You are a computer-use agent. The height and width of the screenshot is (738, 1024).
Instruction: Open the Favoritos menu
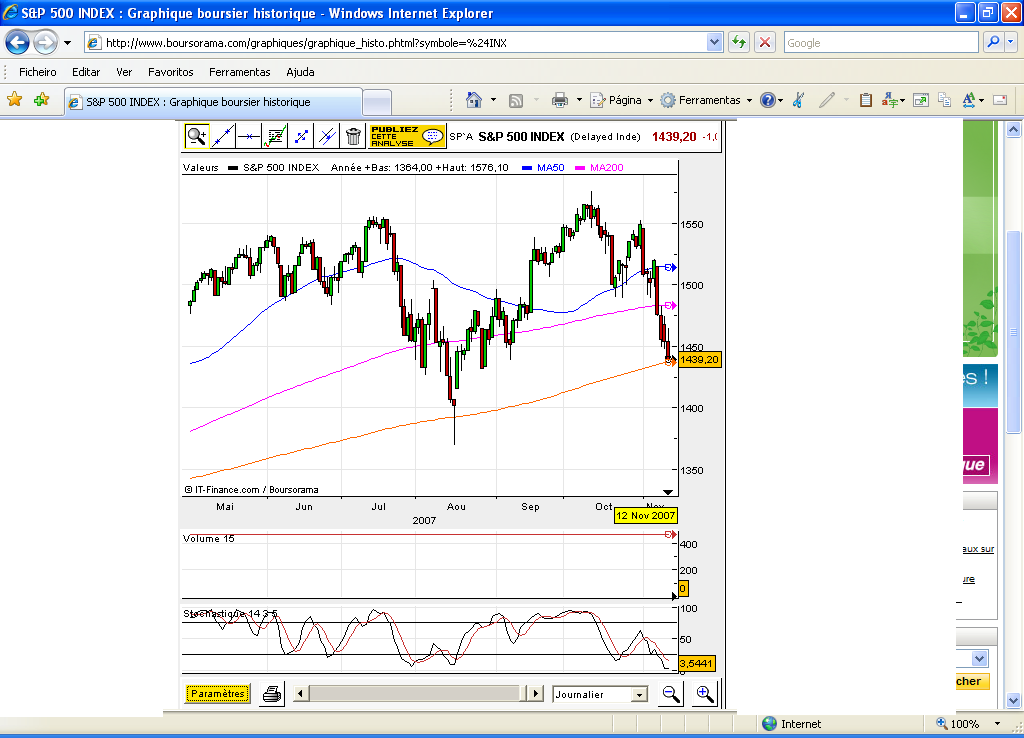click(170, 72)
